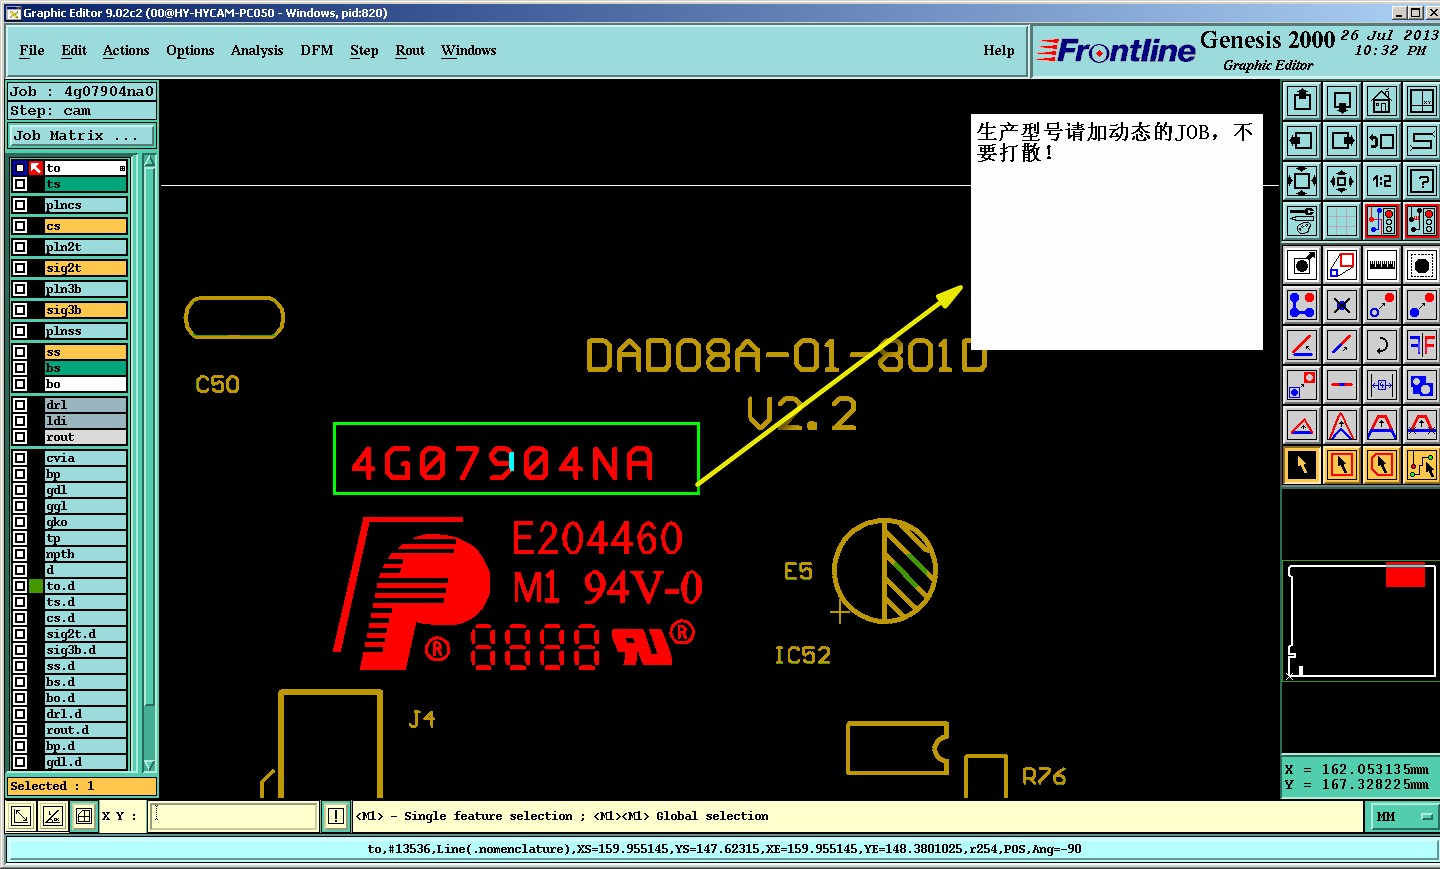Click the red arrow work-layer swatch beside to
The image size is (1440, 869).
(36, 168)
